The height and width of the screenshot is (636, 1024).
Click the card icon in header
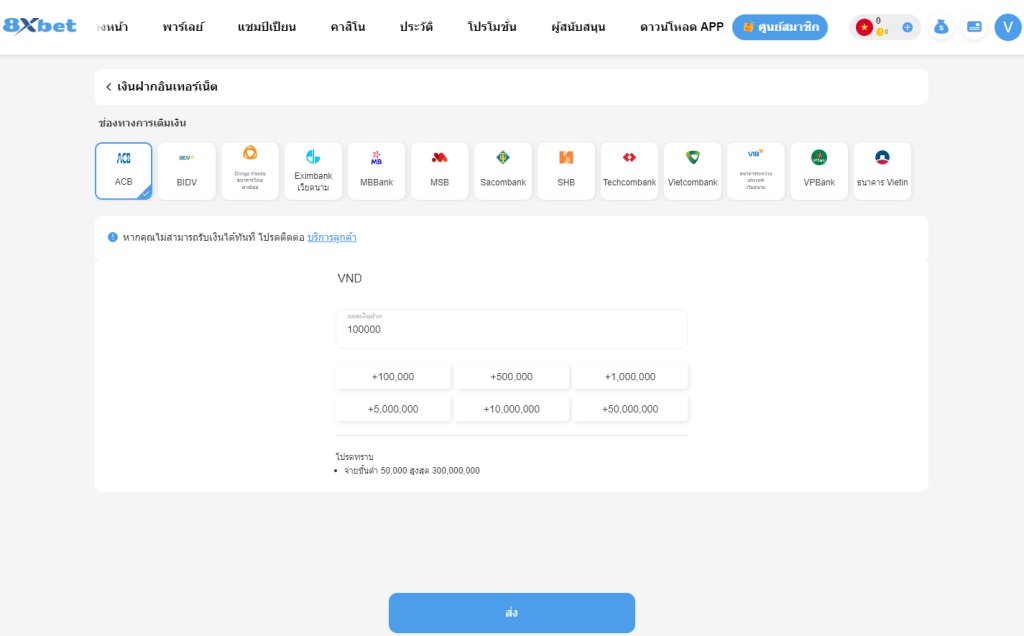click(974, 27)
